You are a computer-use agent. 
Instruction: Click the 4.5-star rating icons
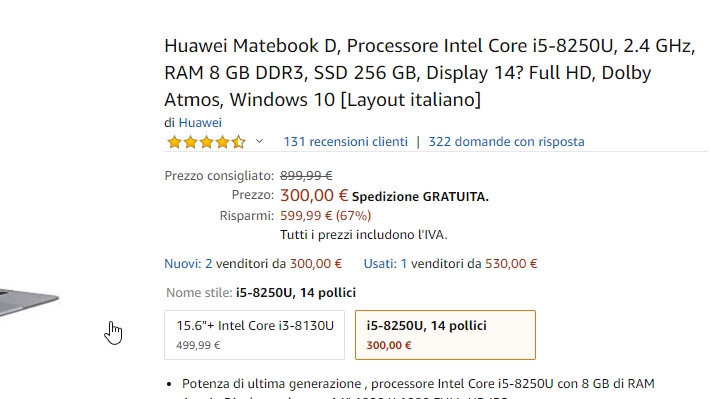[206, 142]
